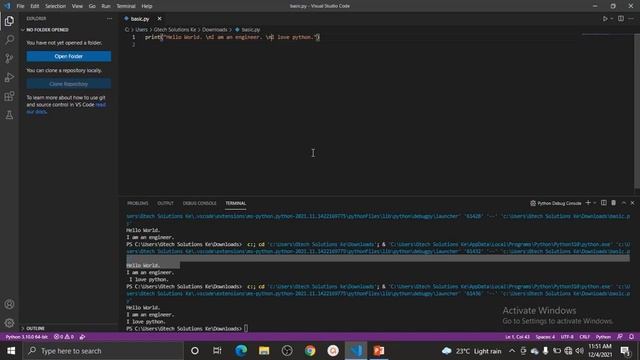Change CRLF end of line sequence

pos(584,337)
